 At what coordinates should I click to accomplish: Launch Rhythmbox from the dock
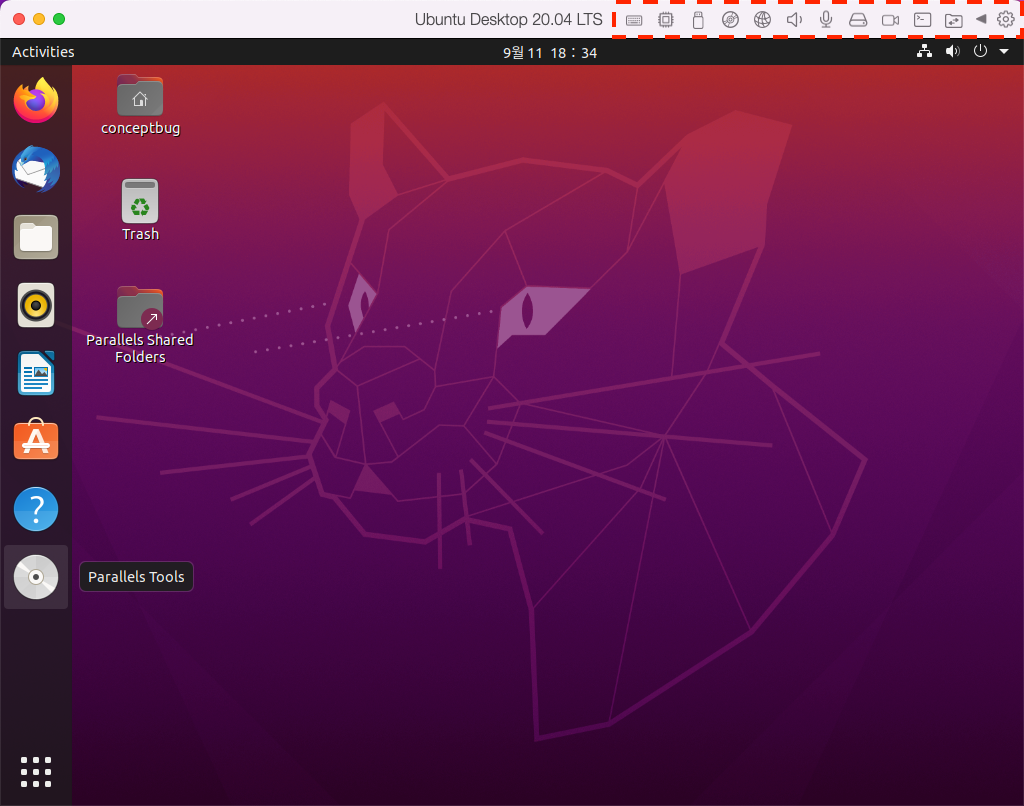click(36, 305)
